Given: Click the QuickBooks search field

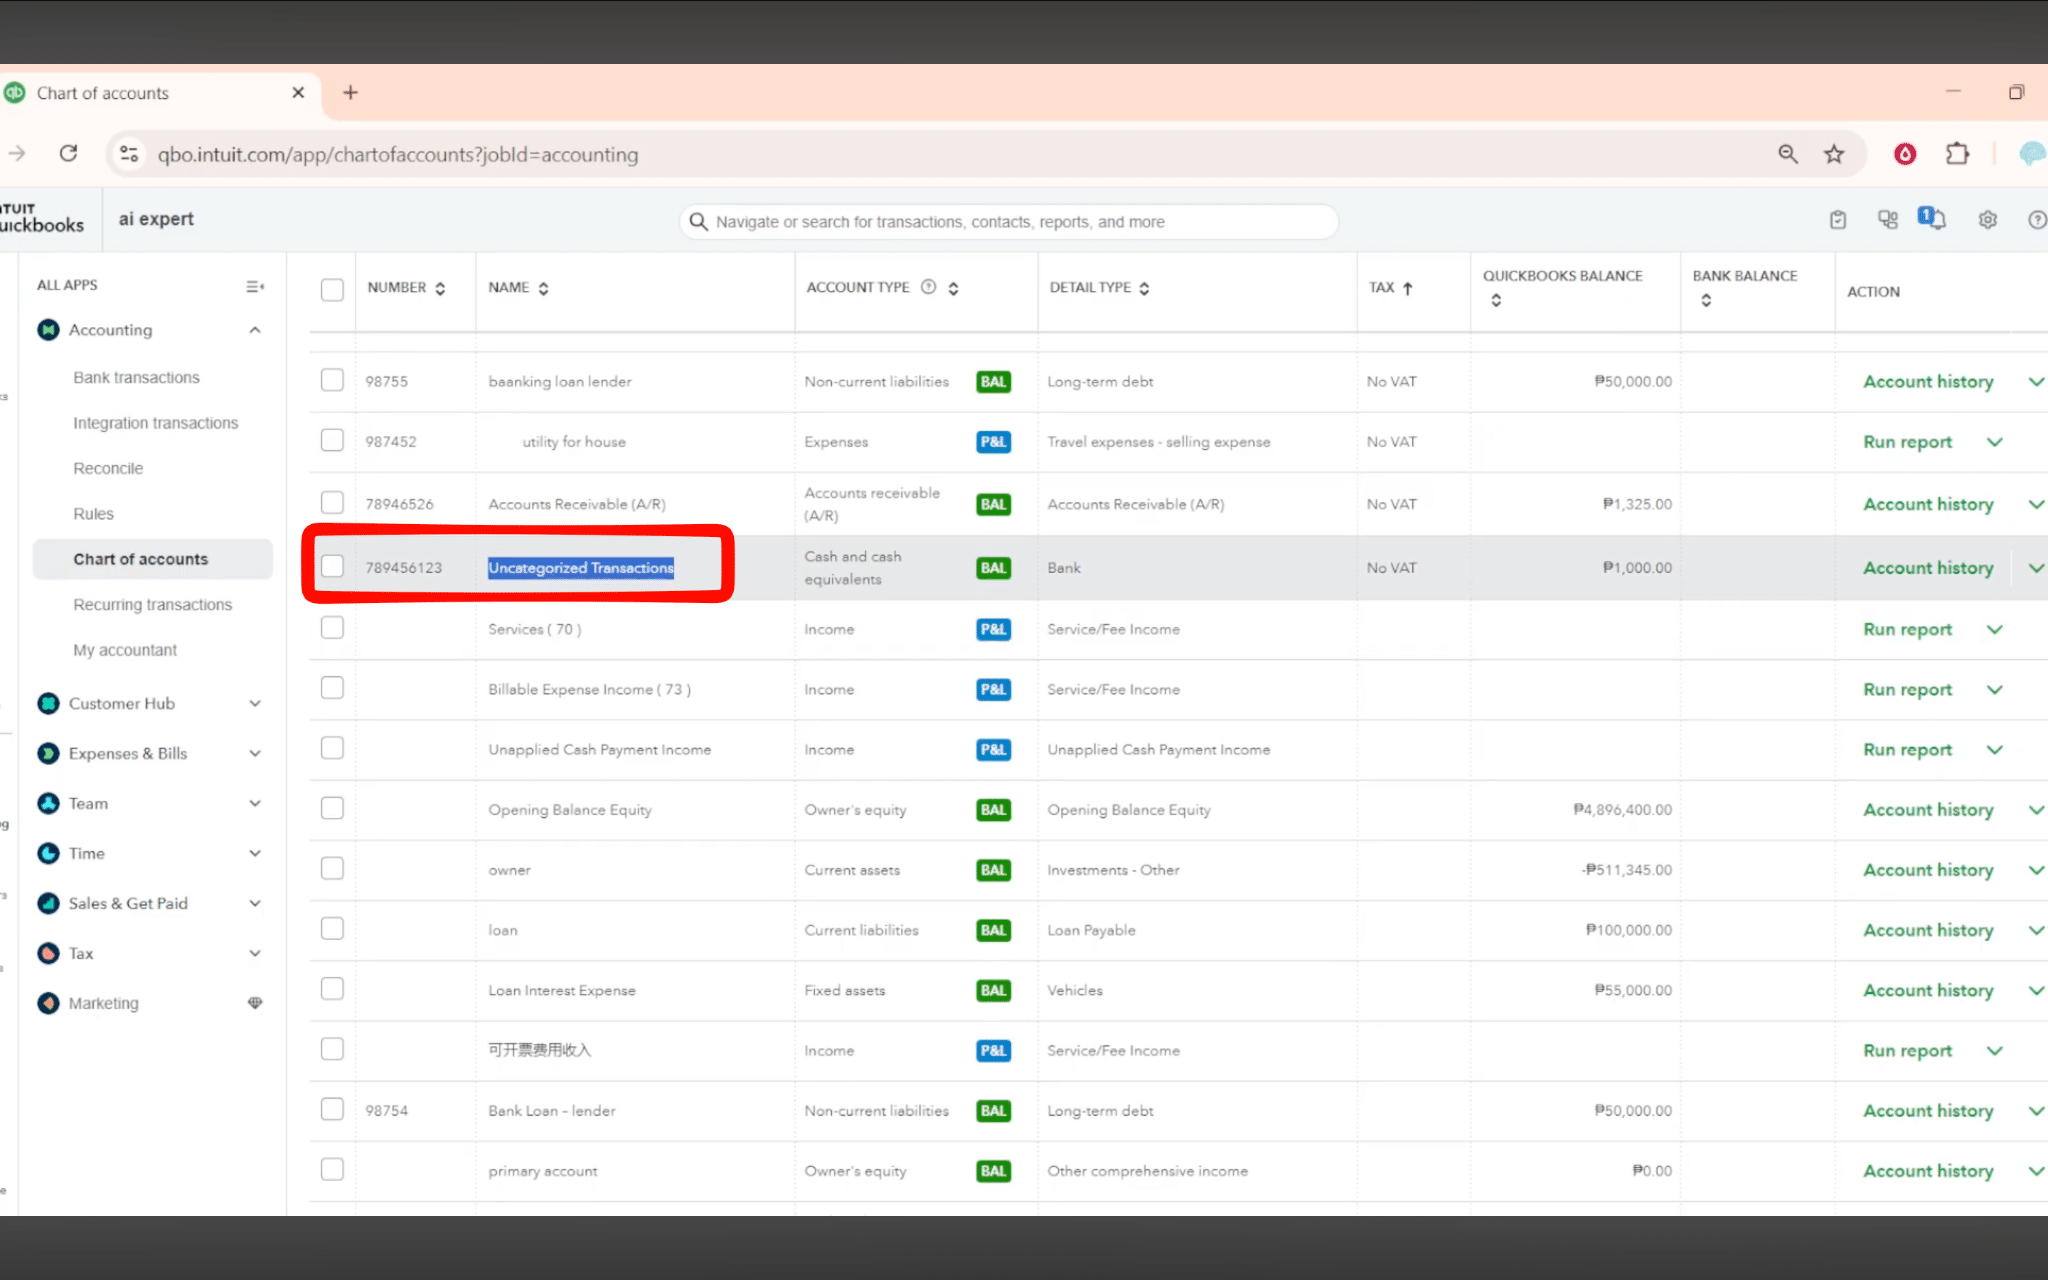Looking at the screenshot, I should [x=1008, y=221].
